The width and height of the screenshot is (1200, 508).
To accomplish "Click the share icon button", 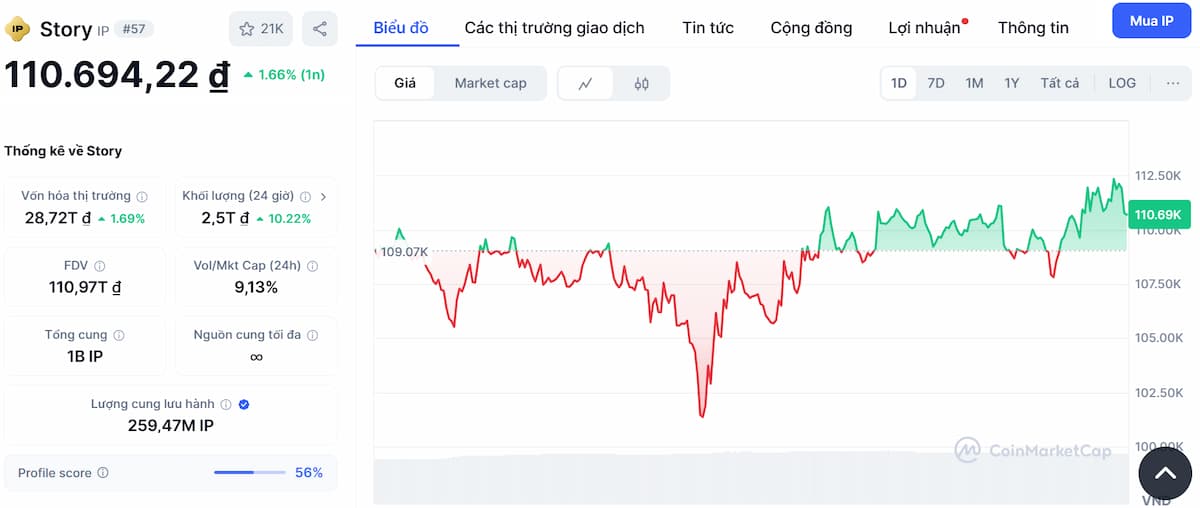I will pos(320,29).
